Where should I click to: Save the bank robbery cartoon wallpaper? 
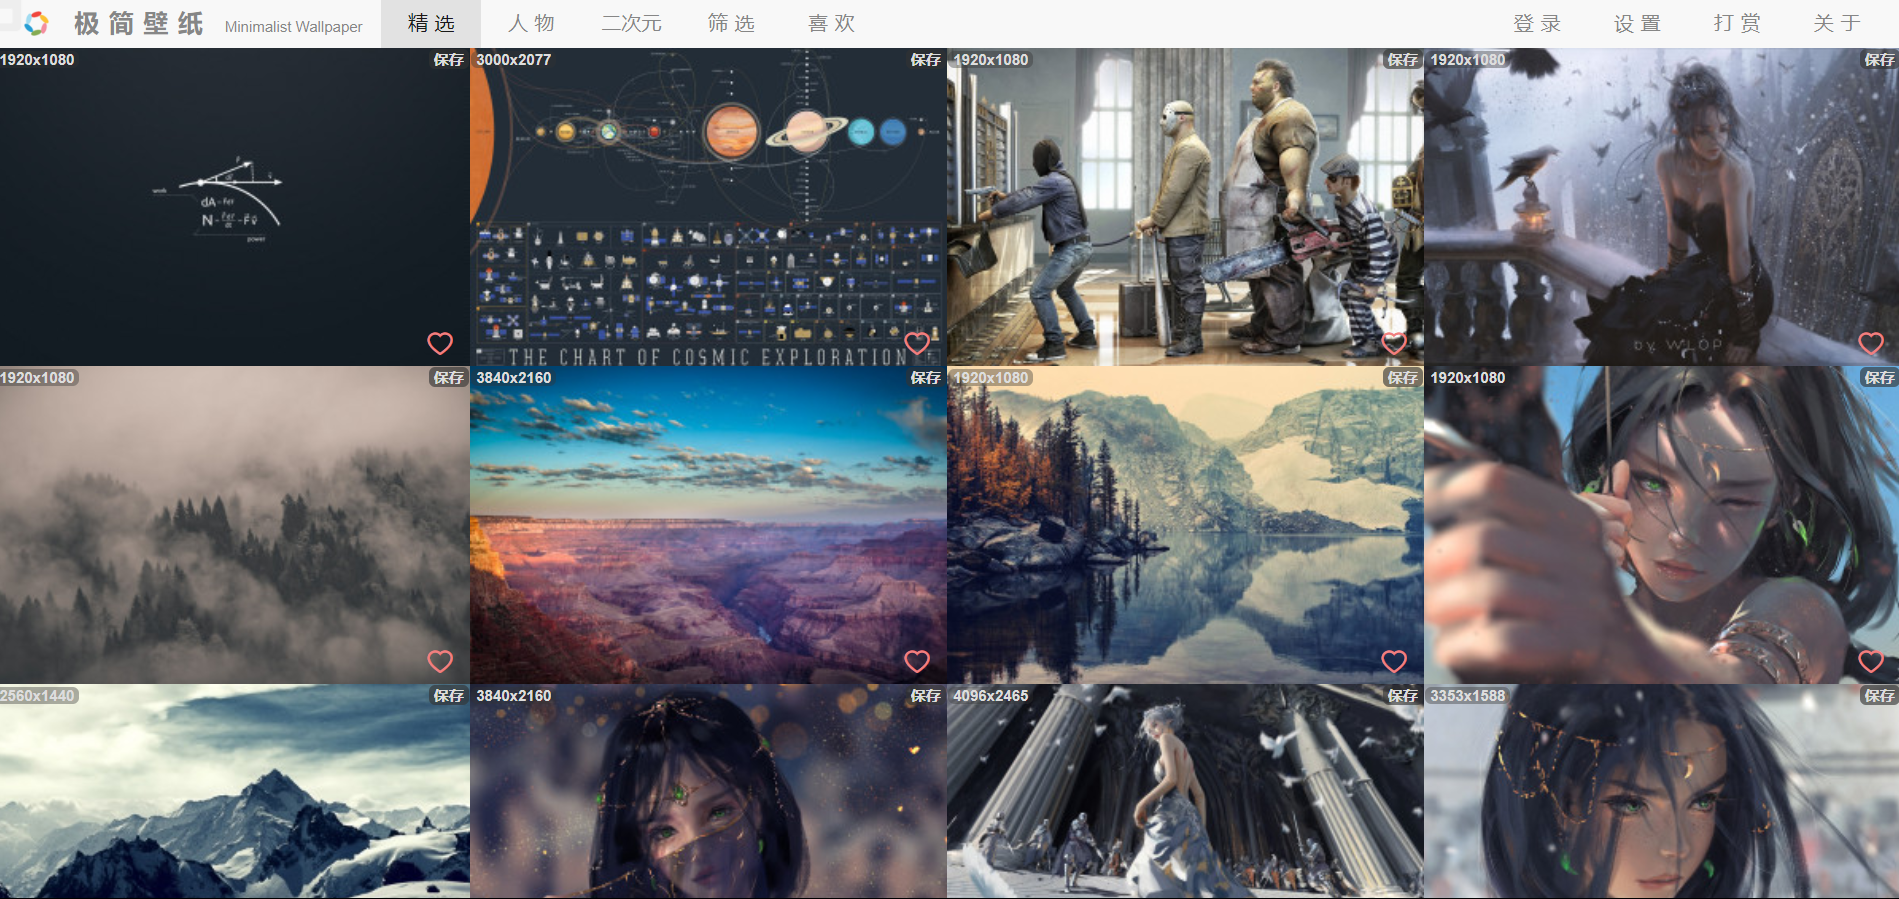(1403, 60)
